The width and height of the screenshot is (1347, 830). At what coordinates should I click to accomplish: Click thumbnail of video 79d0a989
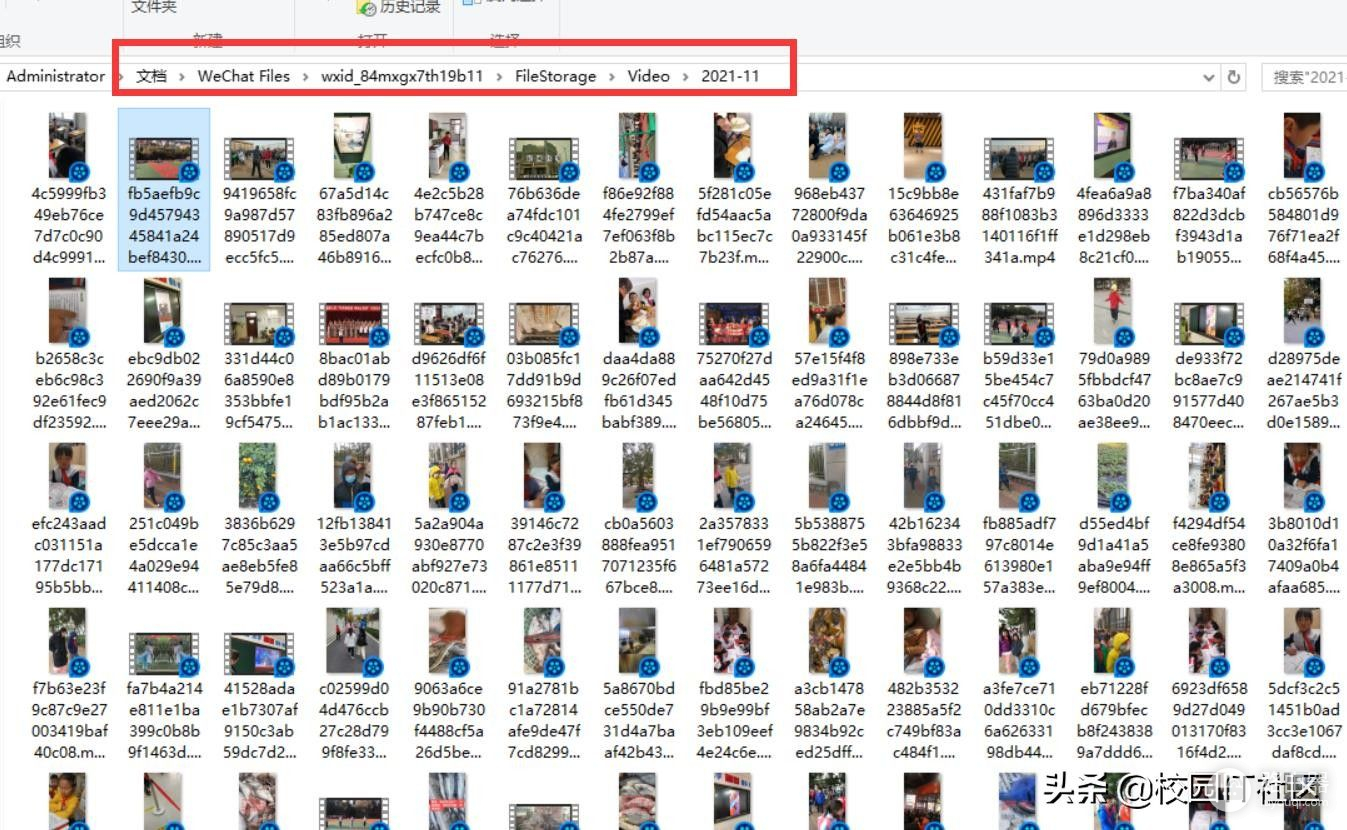[1113, 311]
